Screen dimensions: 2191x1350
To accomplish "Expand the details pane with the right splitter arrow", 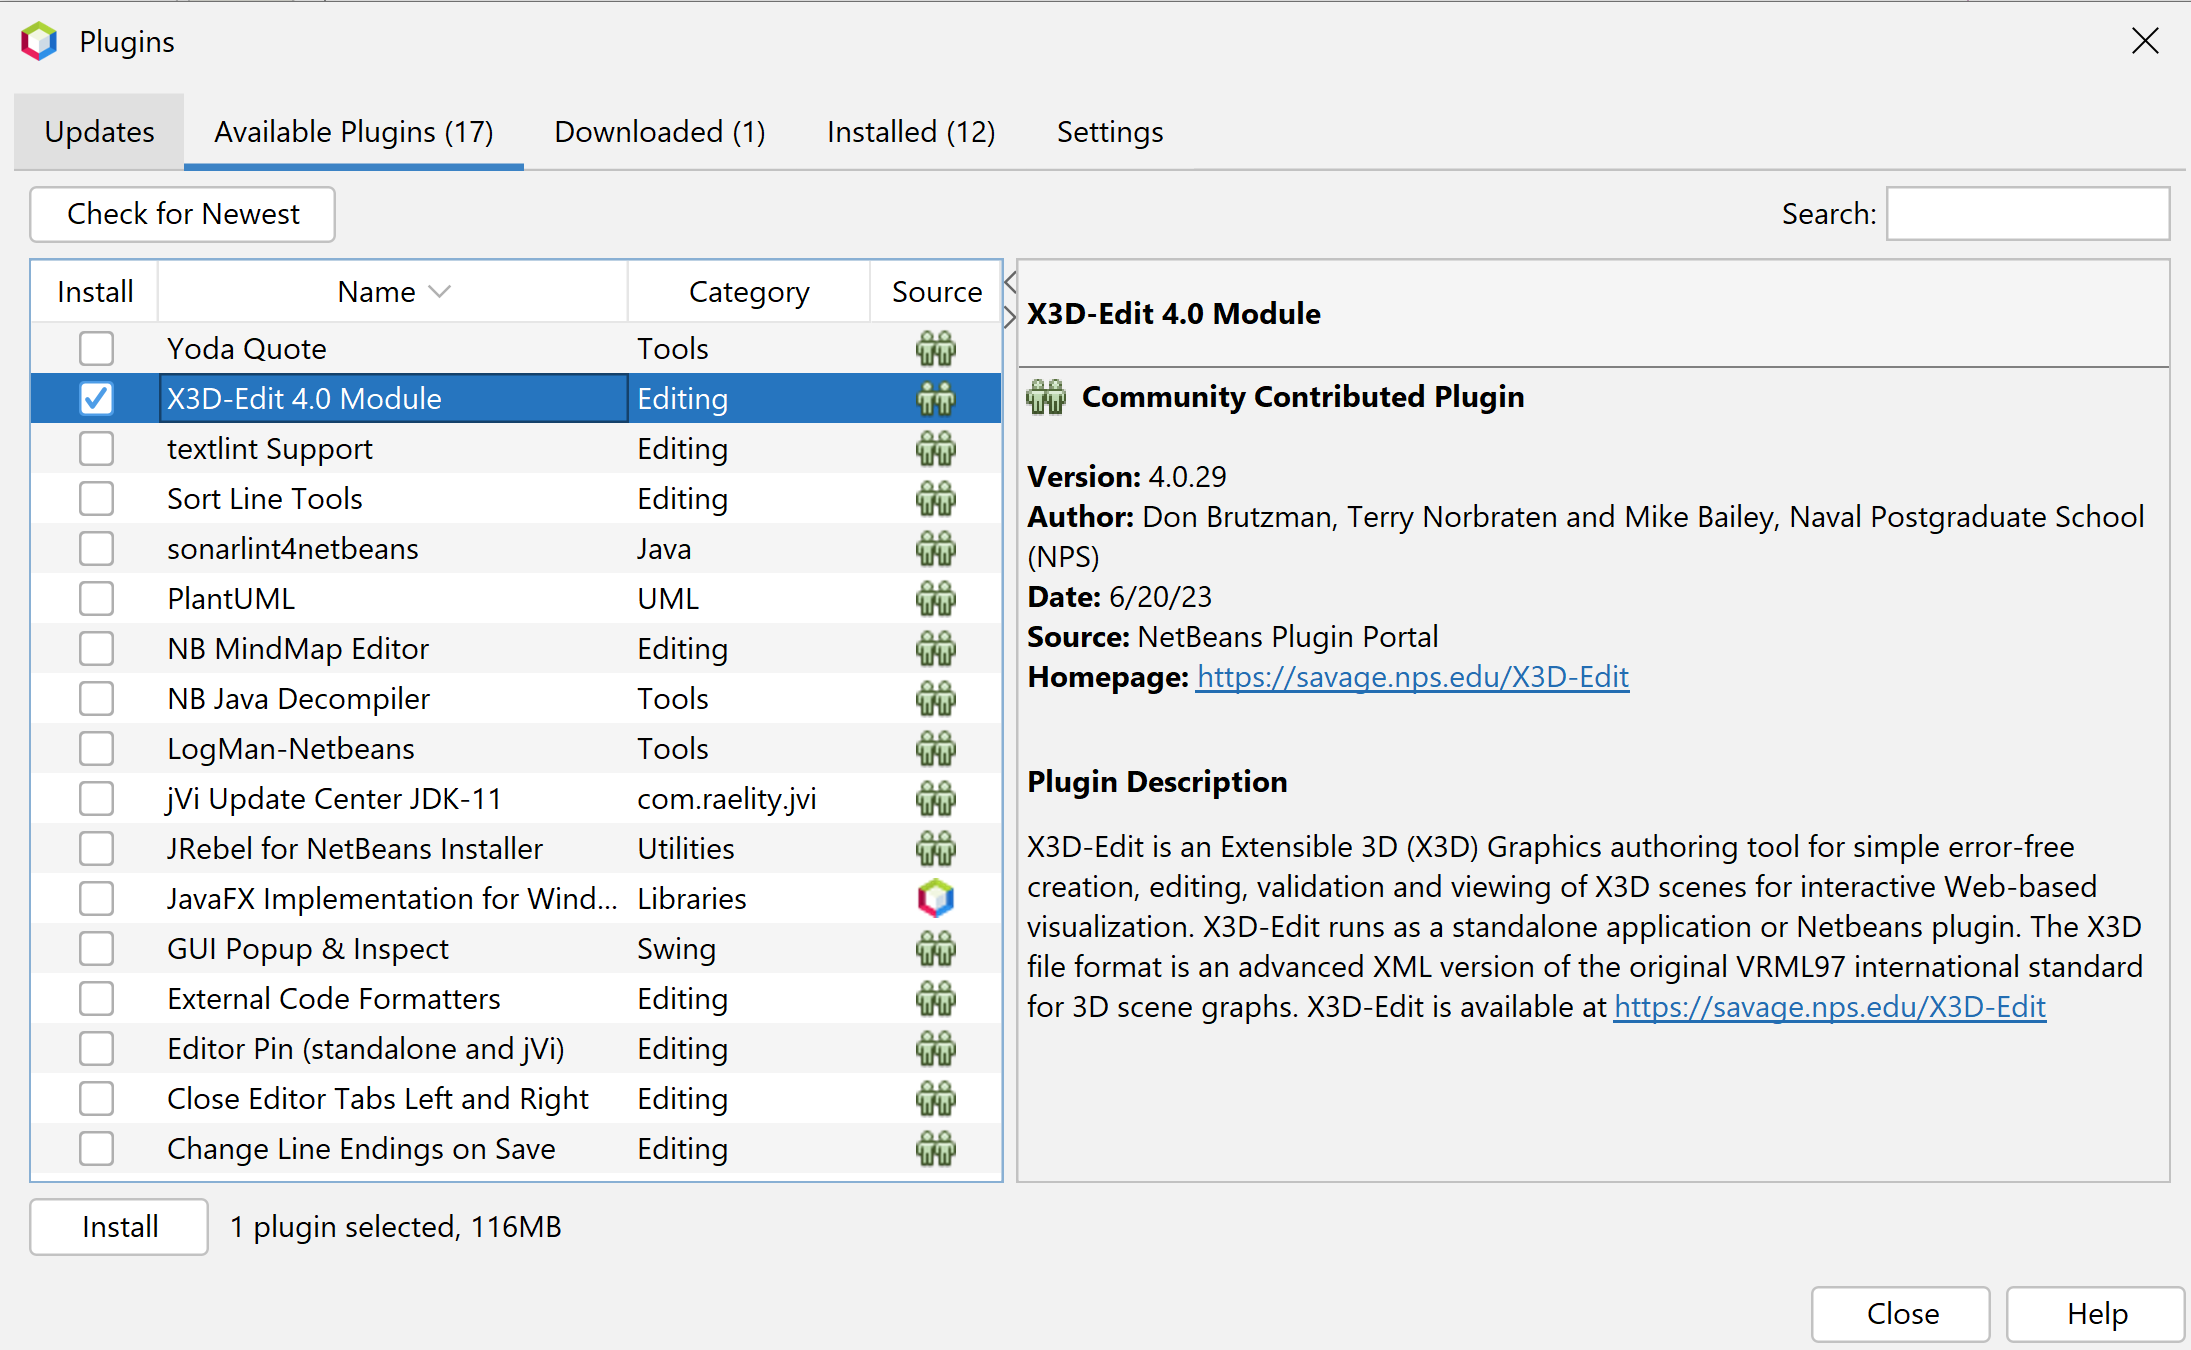I will pyautogui.click(x=1010, y=317).
